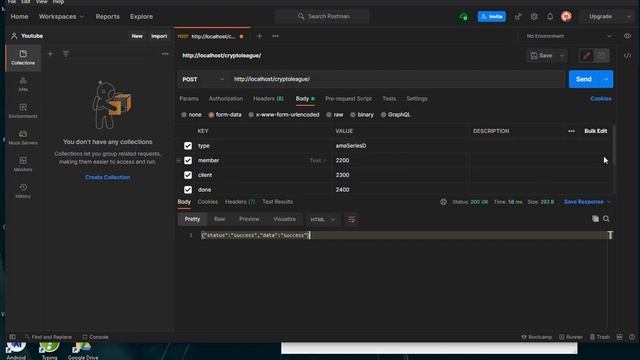Switch to the request Headers tab

(268, 99)
